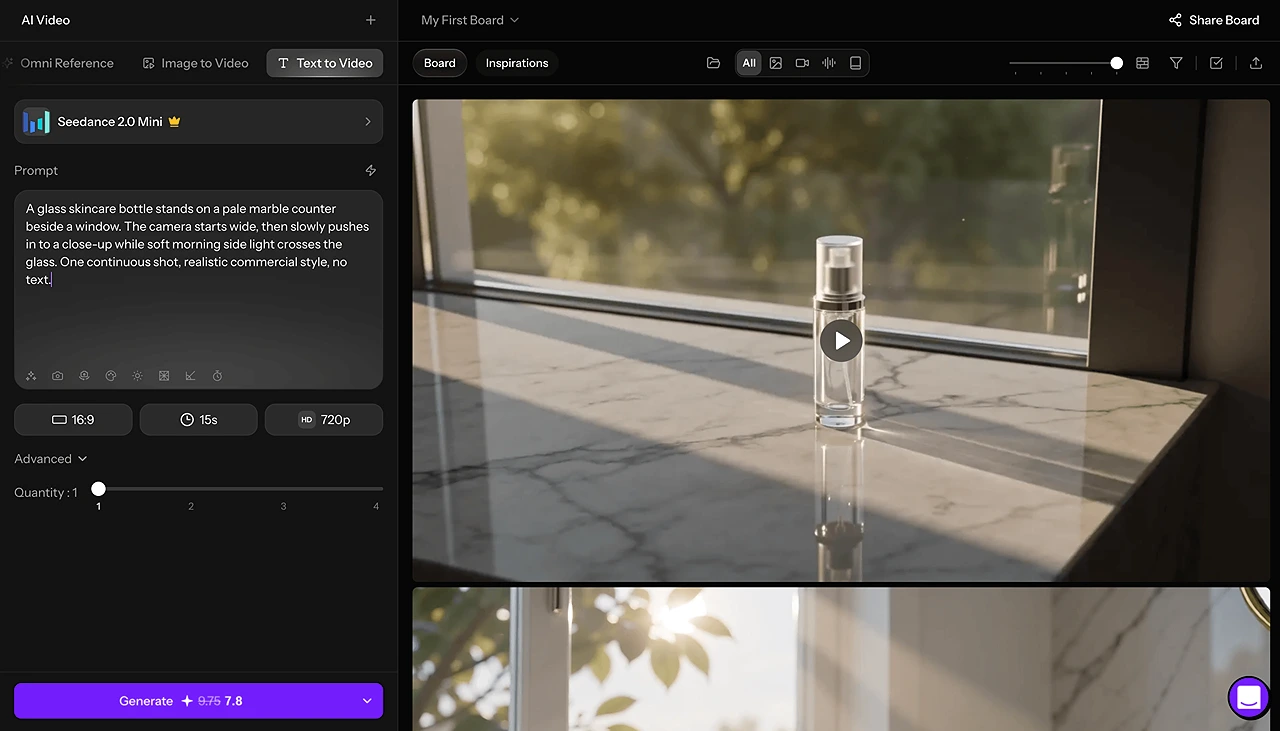
Task: Open the purple chat support widget
Action: 1248,698
